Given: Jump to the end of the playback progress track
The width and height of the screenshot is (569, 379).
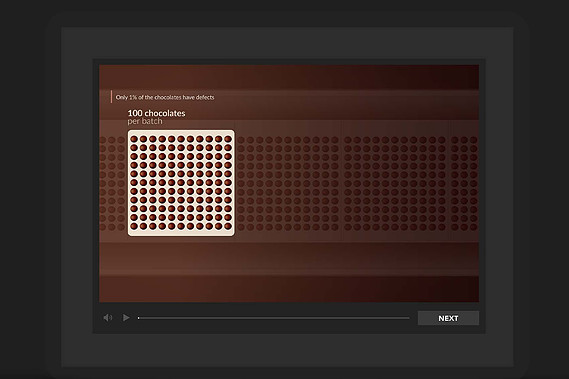Looking at the screenshot, I should coord(409,318).
